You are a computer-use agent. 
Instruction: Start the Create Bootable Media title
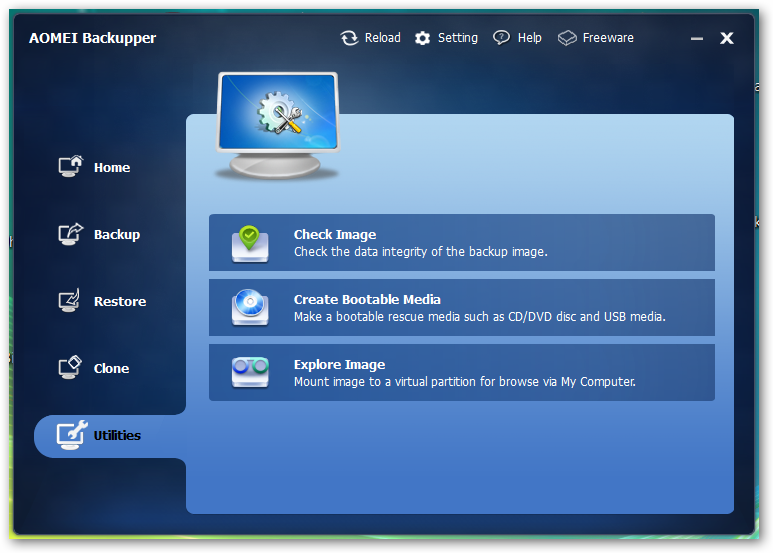coord(367,299)
